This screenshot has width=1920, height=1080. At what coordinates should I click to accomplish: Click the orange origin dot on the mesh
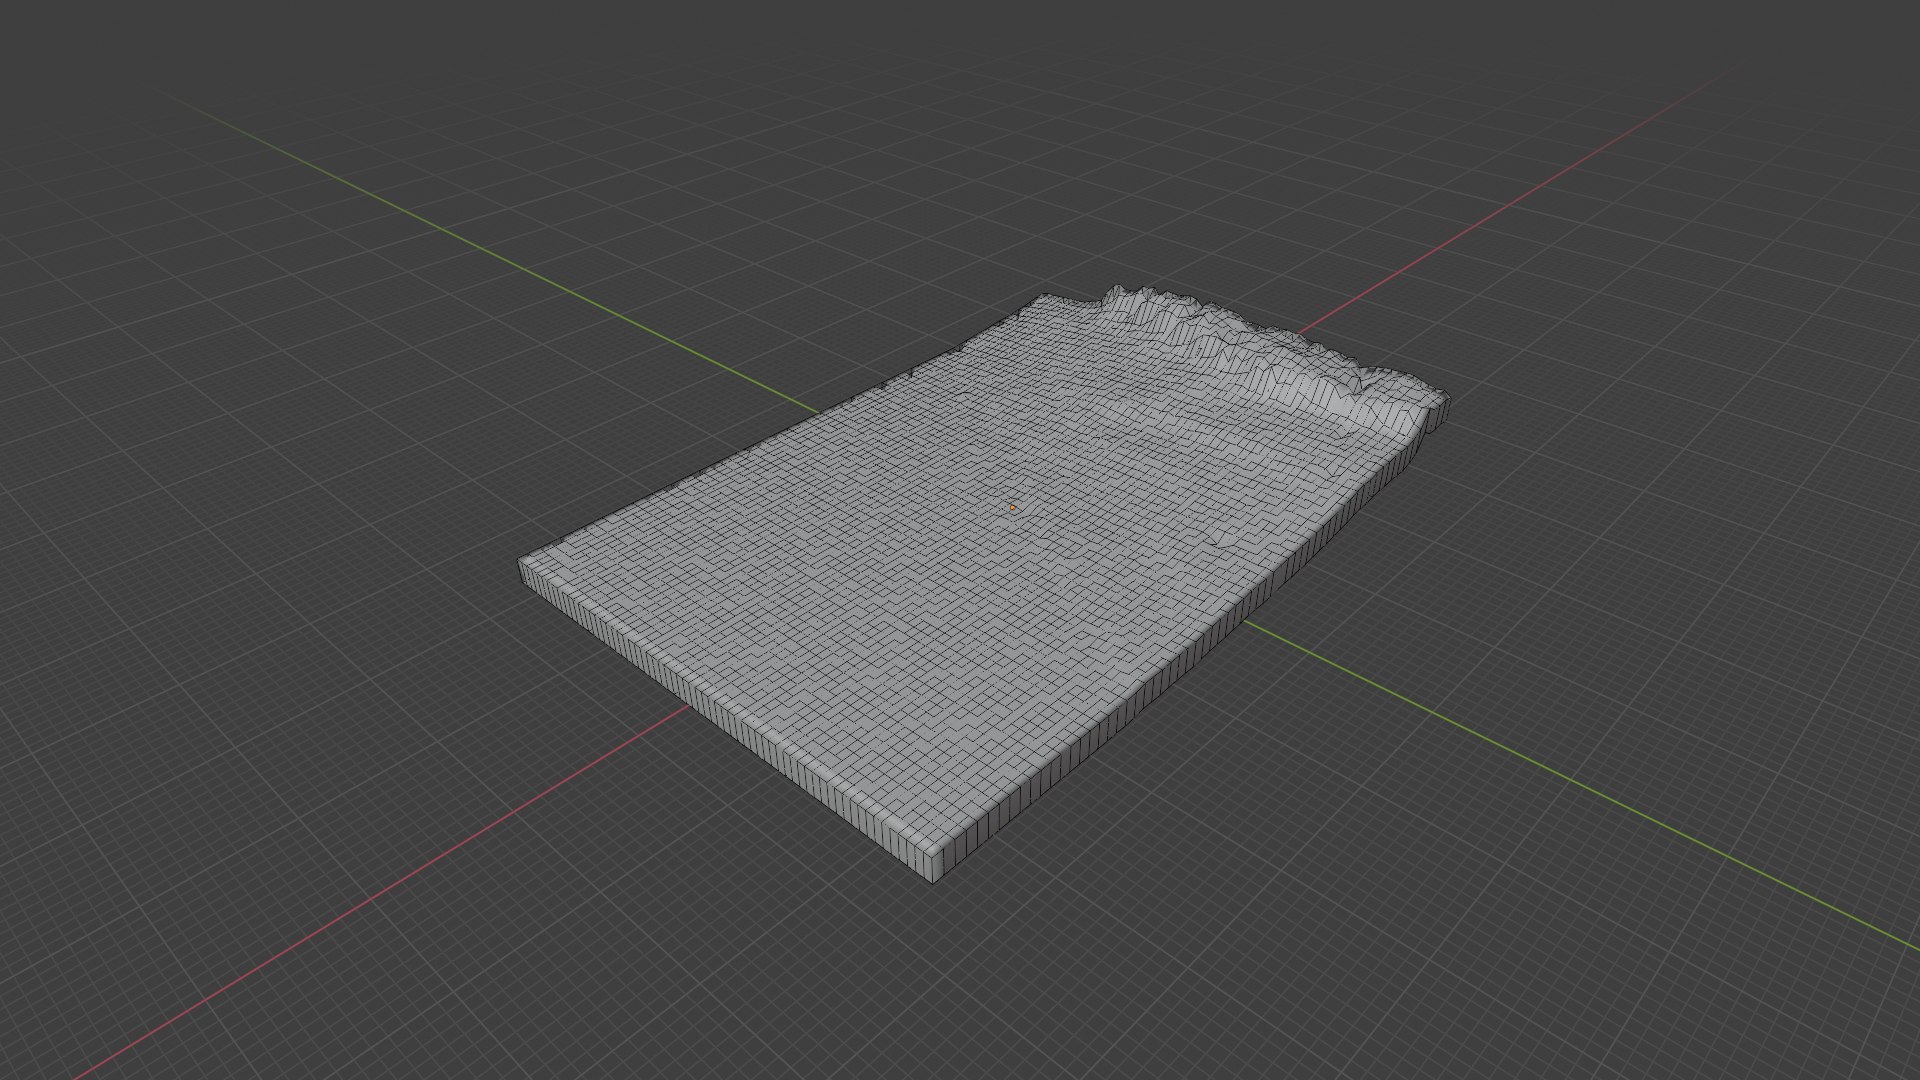[x=1013, y=508]
